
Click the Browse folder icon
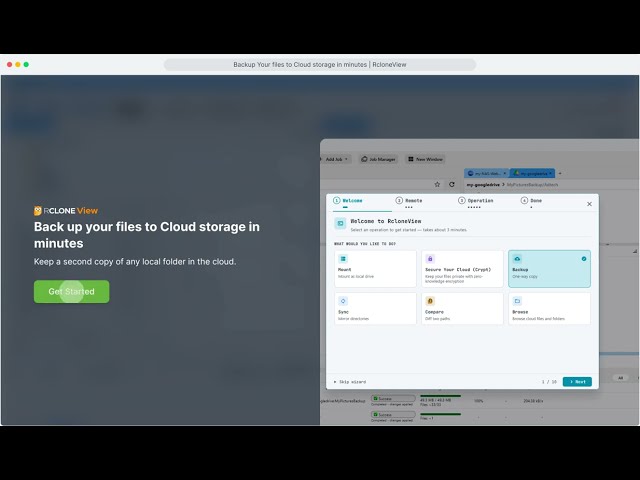point(517,301)
